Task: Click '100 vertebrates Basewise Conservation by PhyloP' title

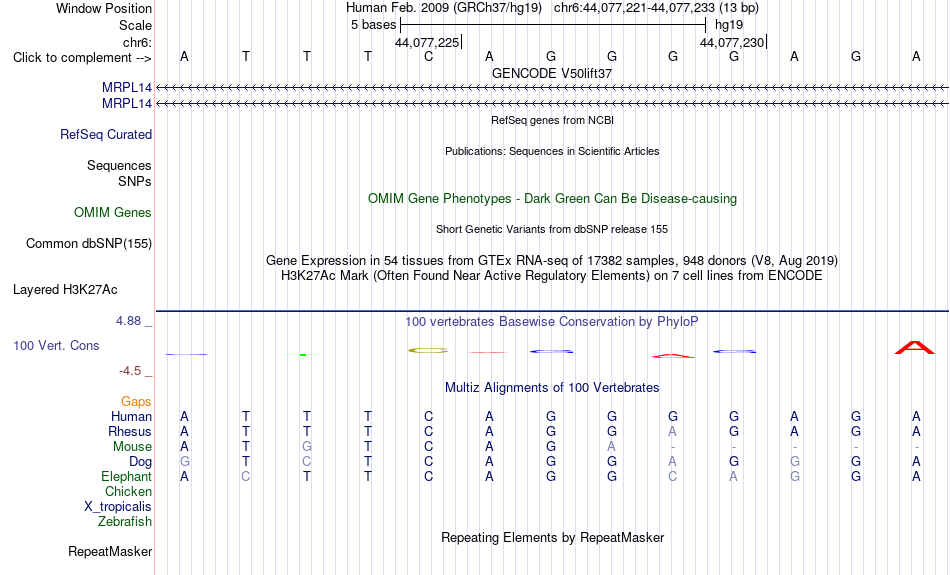Action: pos(552,322)
